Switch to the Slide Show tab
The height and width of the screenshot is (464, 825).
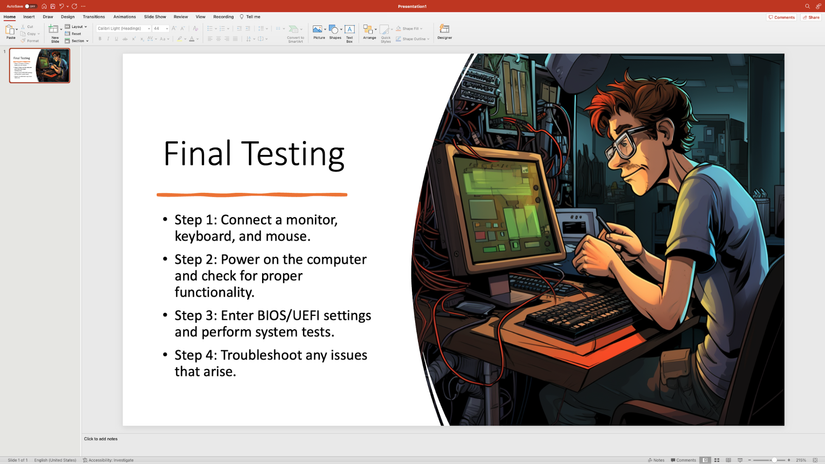[155, 17]
